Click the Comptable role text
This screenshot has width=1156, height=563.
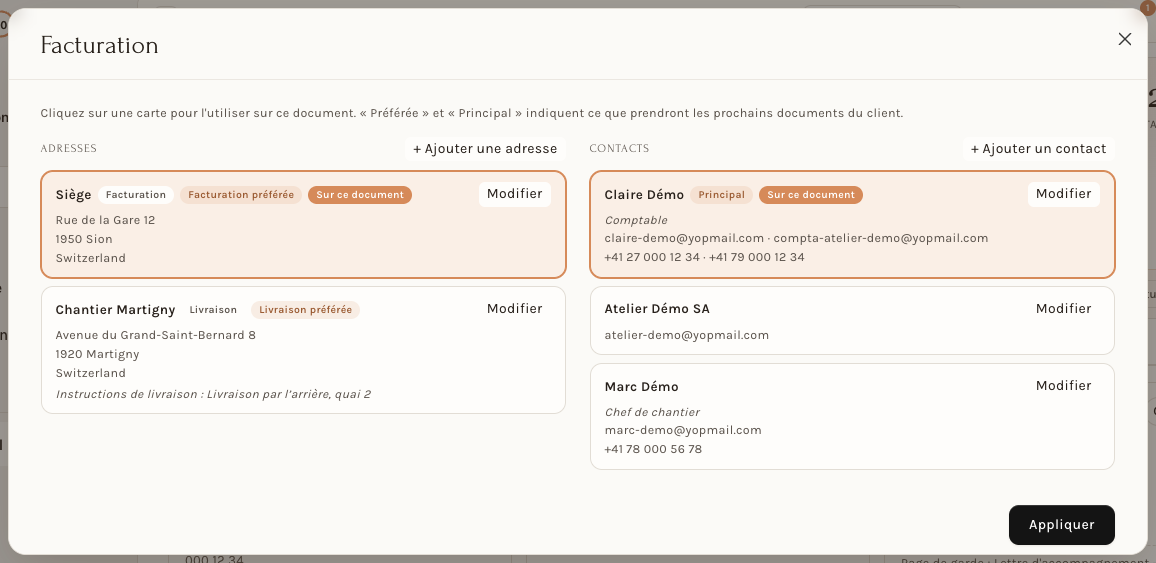point(636,220)
